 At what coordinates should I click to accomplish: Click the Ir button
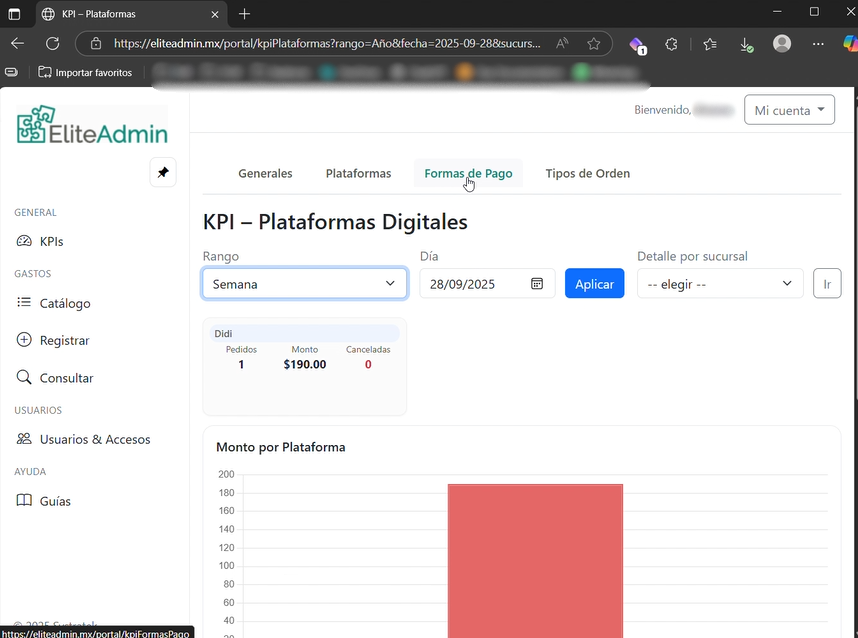[x=826, y=284]
